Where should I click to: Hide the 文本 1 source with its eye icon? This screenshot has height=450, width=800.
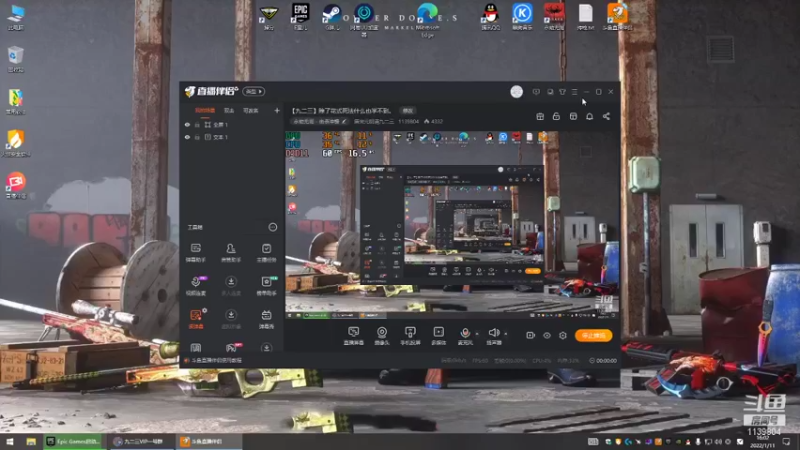click(x=187, y=137)
